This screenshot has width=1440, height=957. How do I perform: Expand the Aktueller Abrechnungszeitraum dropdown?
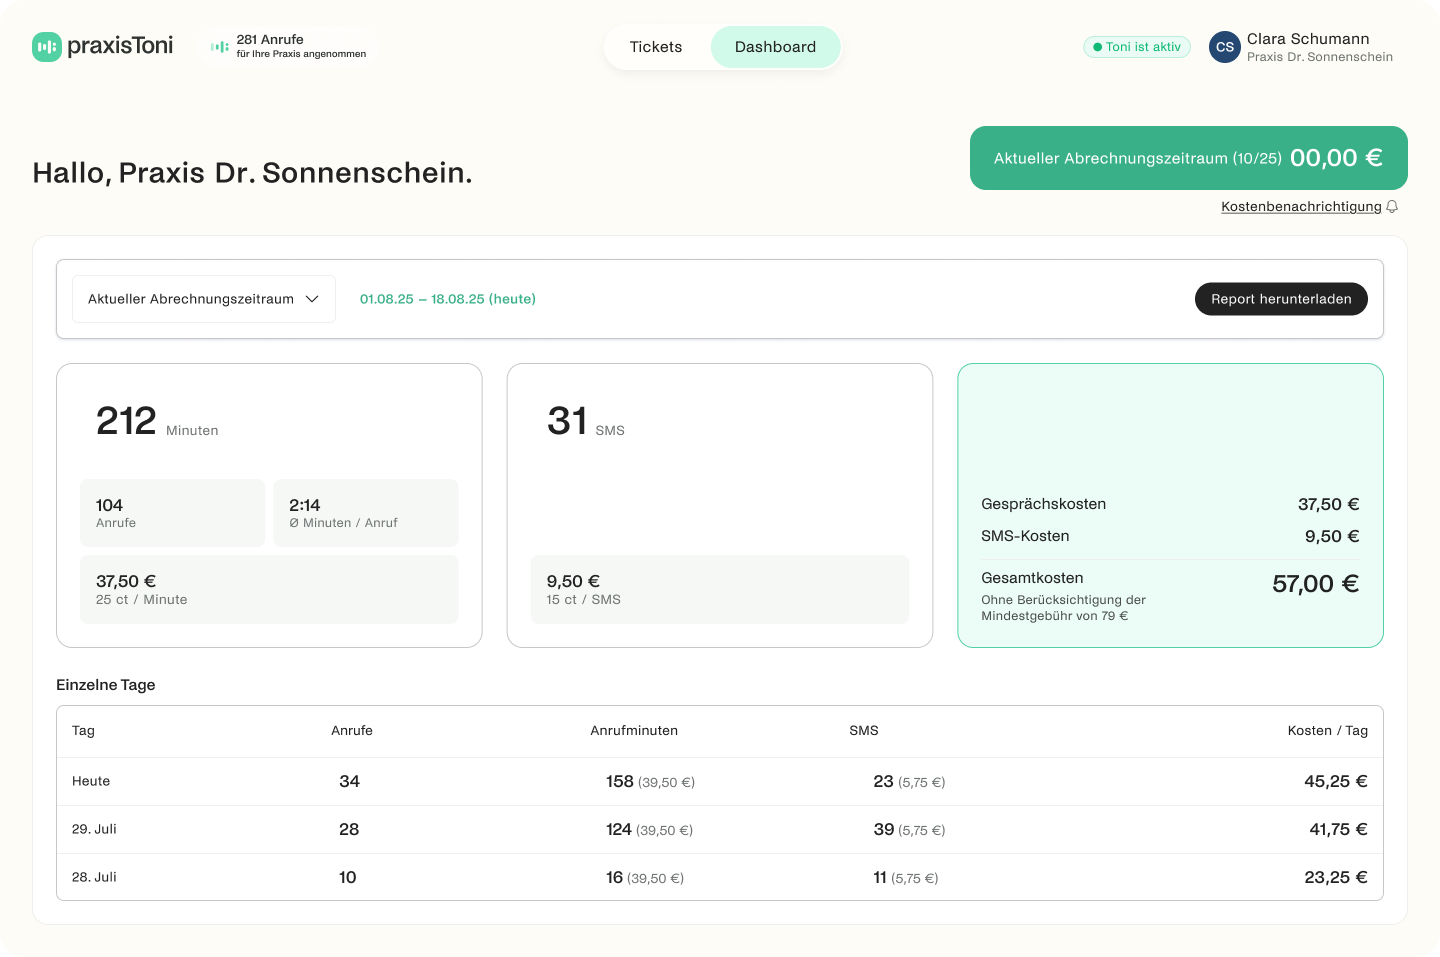click(203, 299)
